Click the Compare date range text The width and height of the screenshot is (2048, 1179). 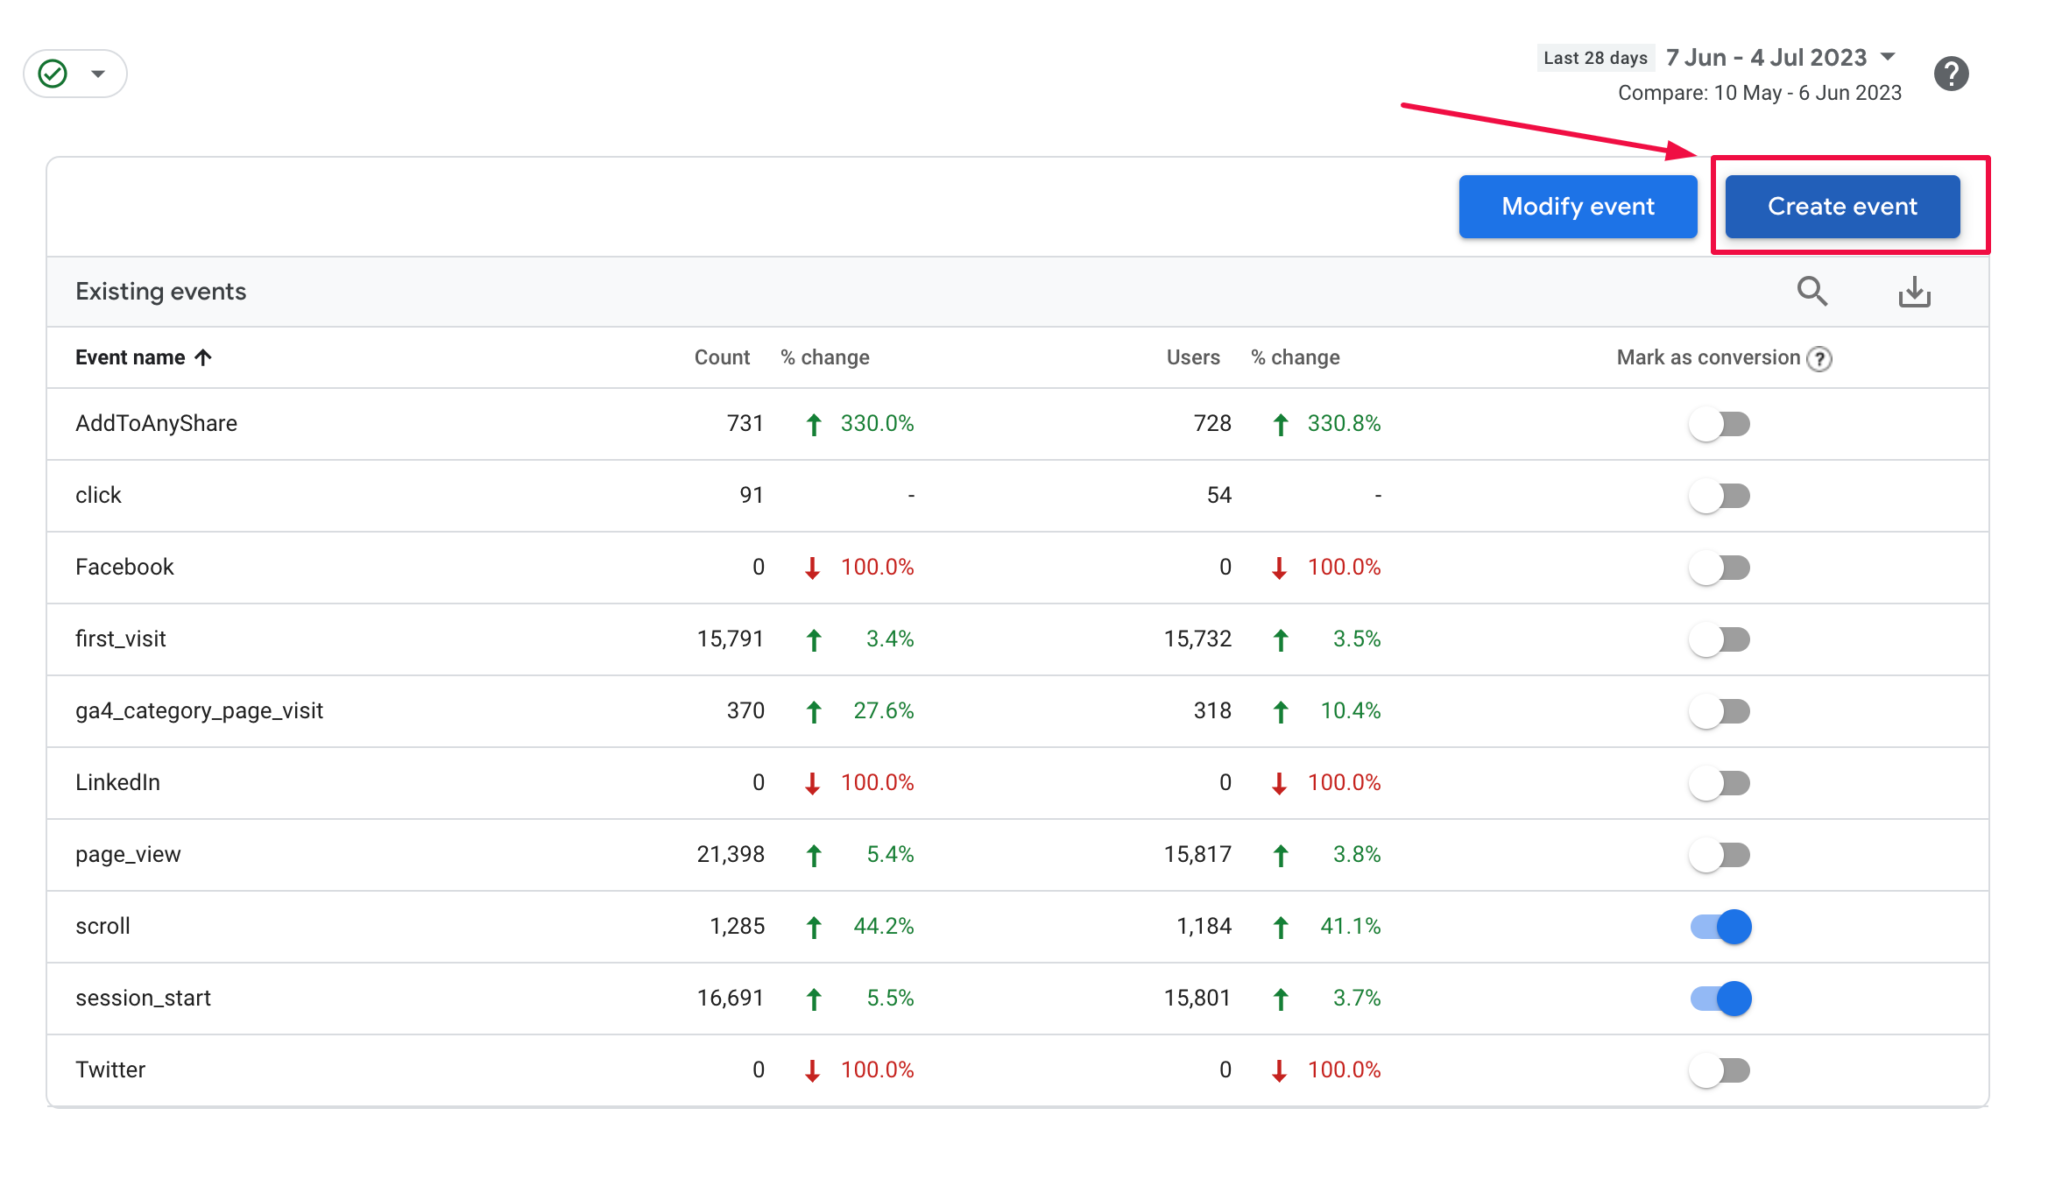[x=1760, y=92]
